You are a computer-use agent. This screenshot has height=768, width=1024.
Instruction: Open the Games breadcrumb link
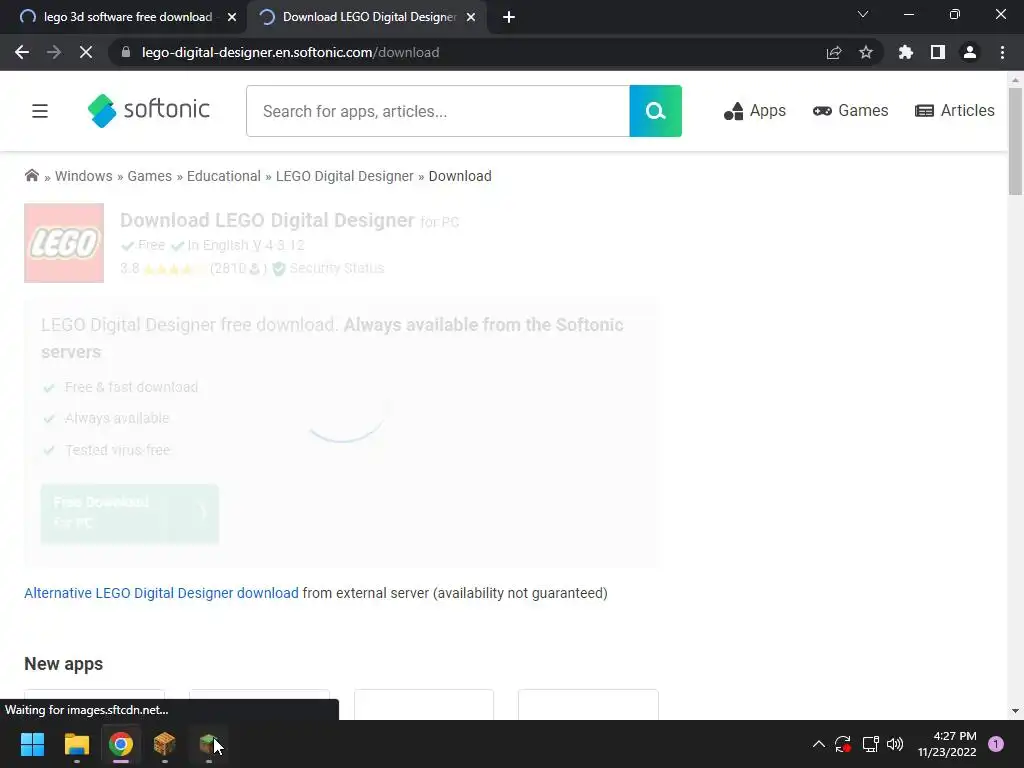tap(150, 176)
